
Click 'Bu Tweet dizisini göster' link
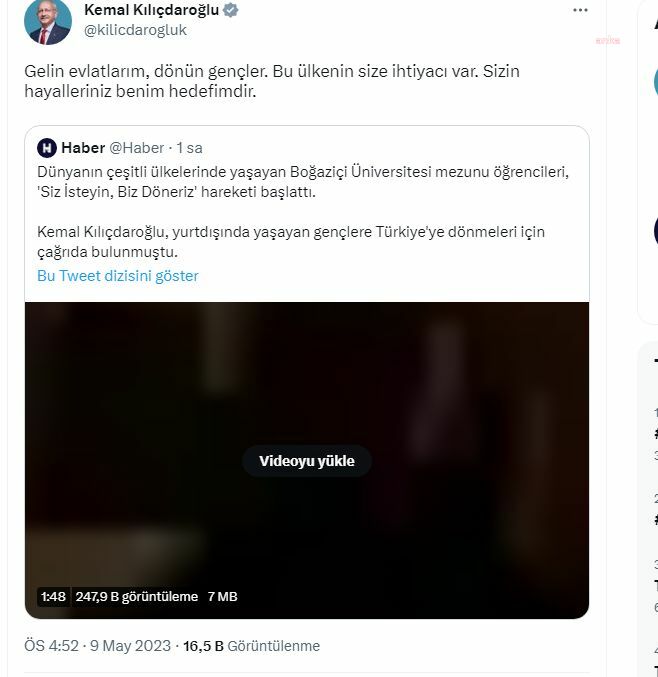118,276
